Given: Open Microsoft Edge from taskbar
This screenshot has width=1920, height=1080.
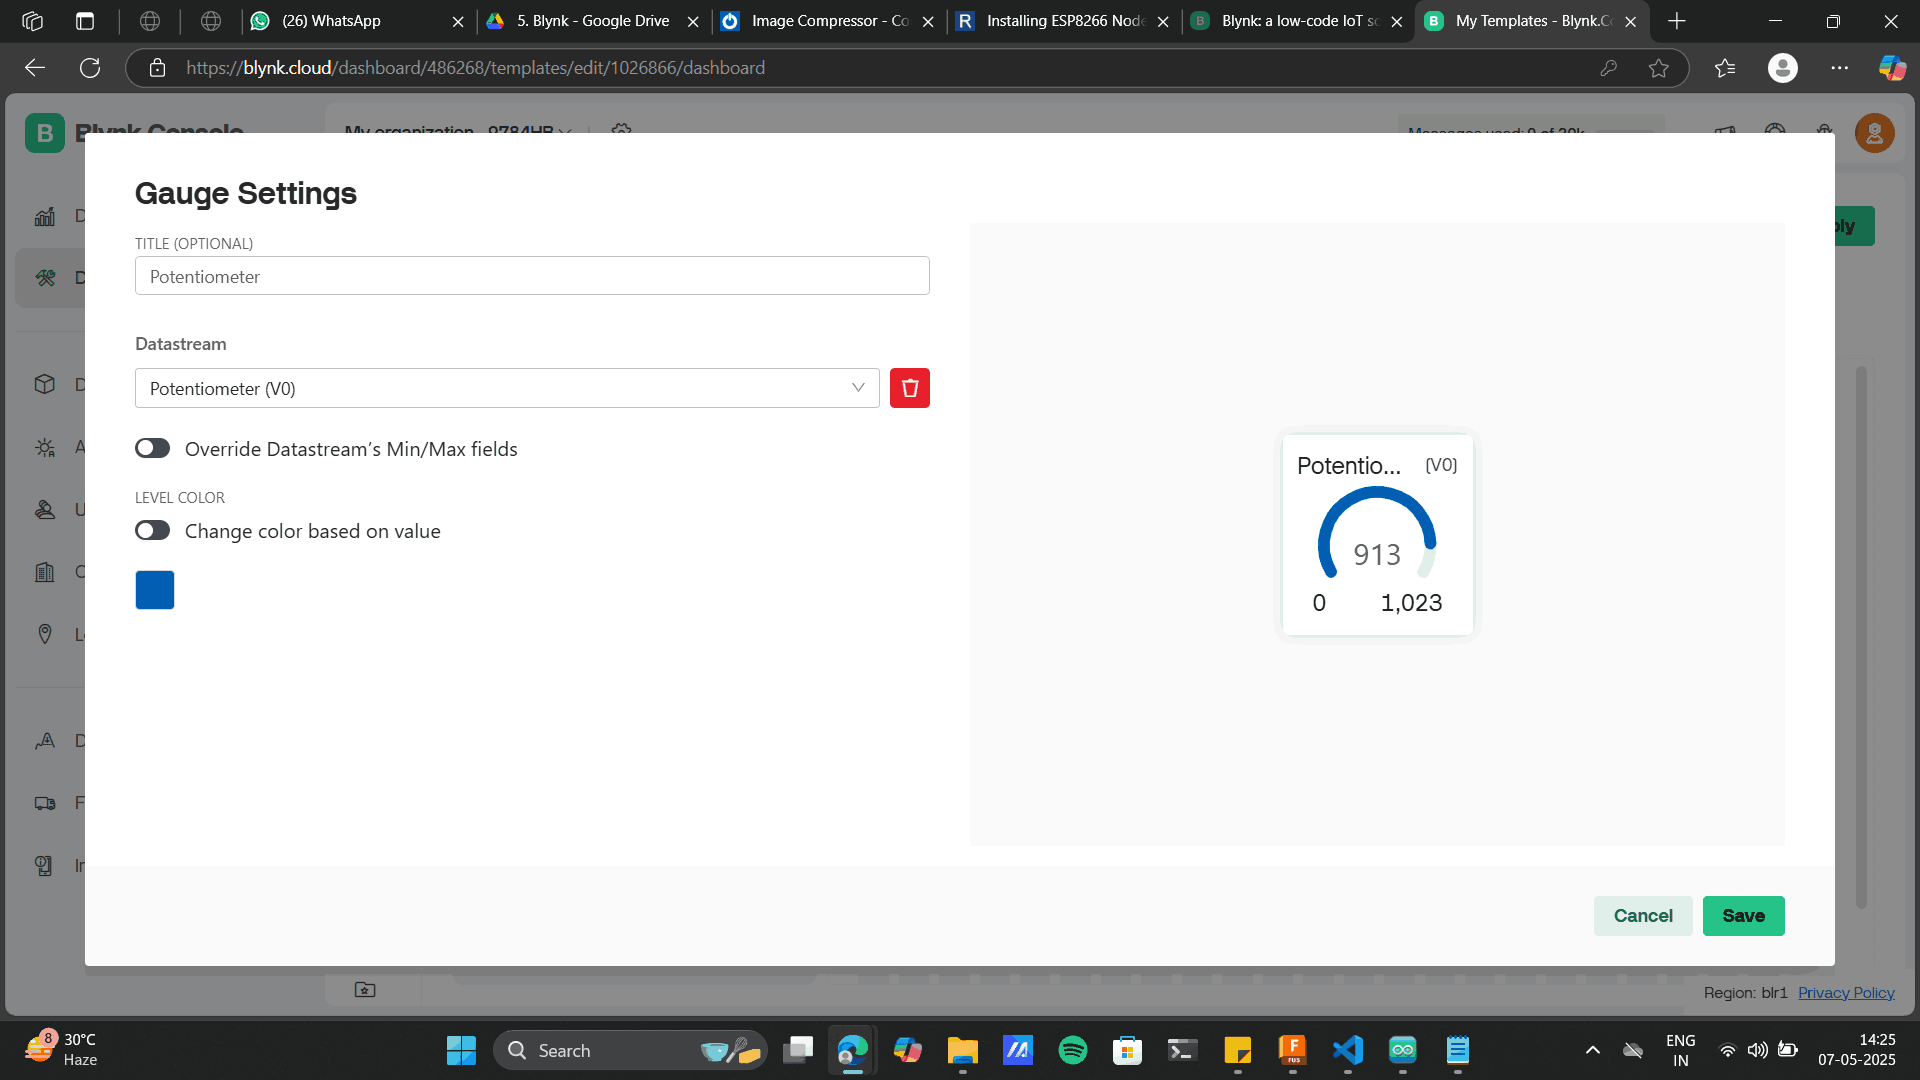Looking at the screenshot, I should coord(852,1050).
